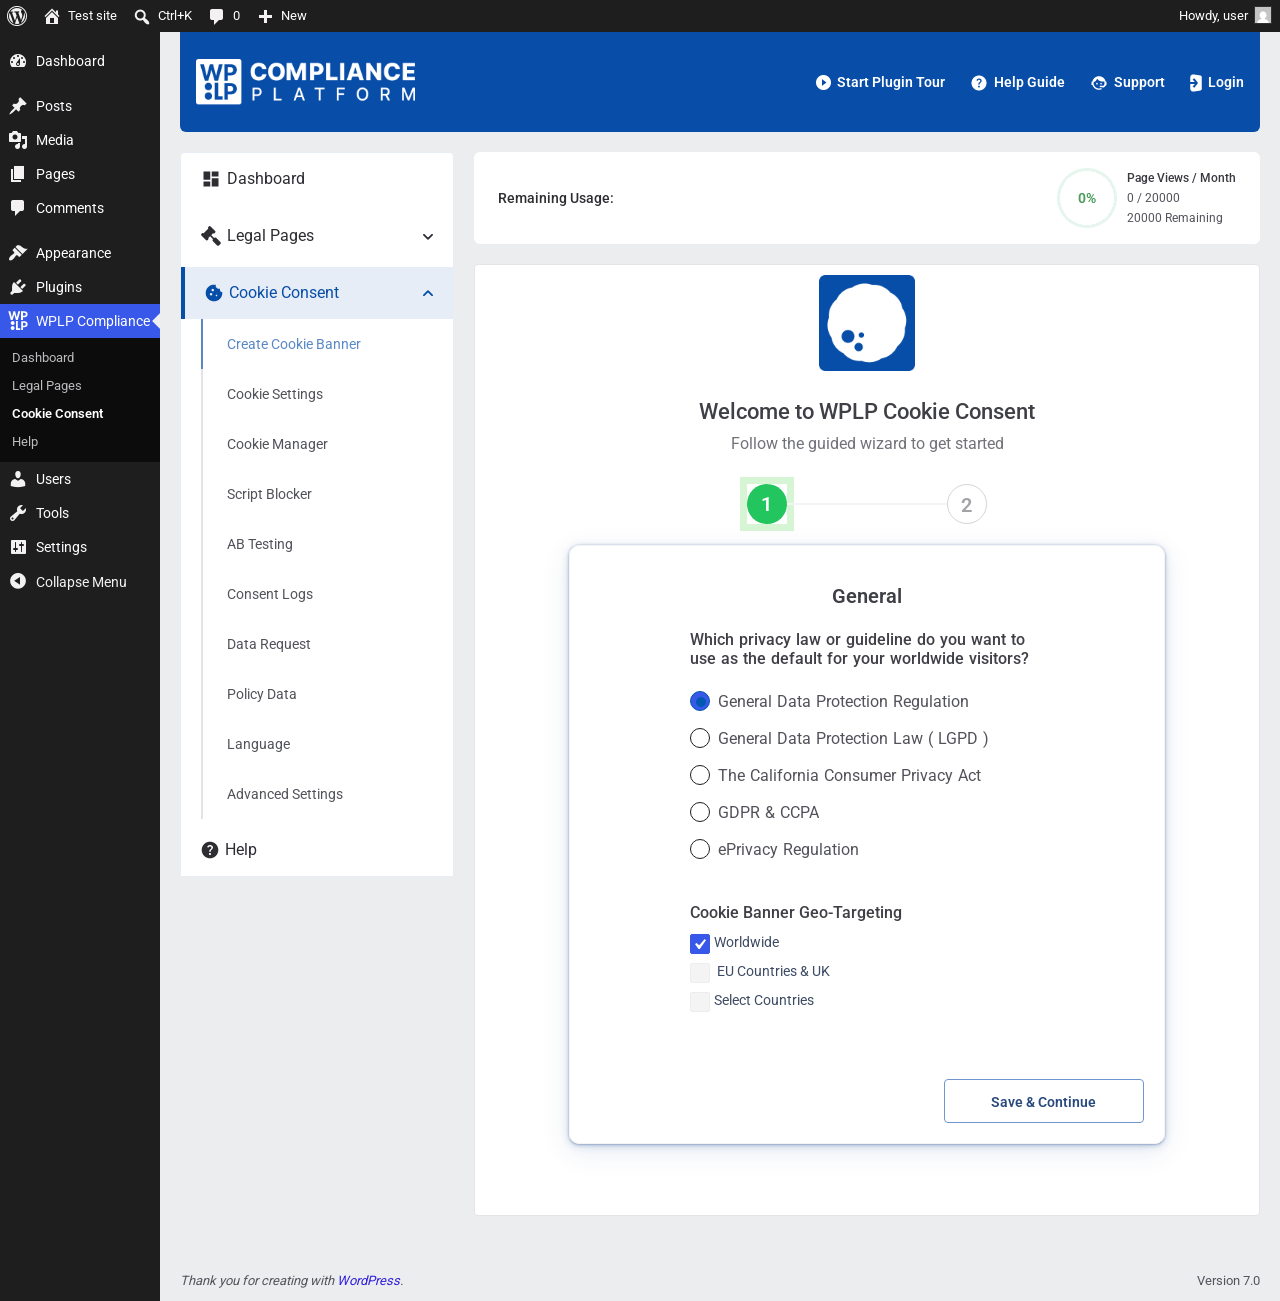Go to wizard step 1 indicator

(x=767, y=504)
